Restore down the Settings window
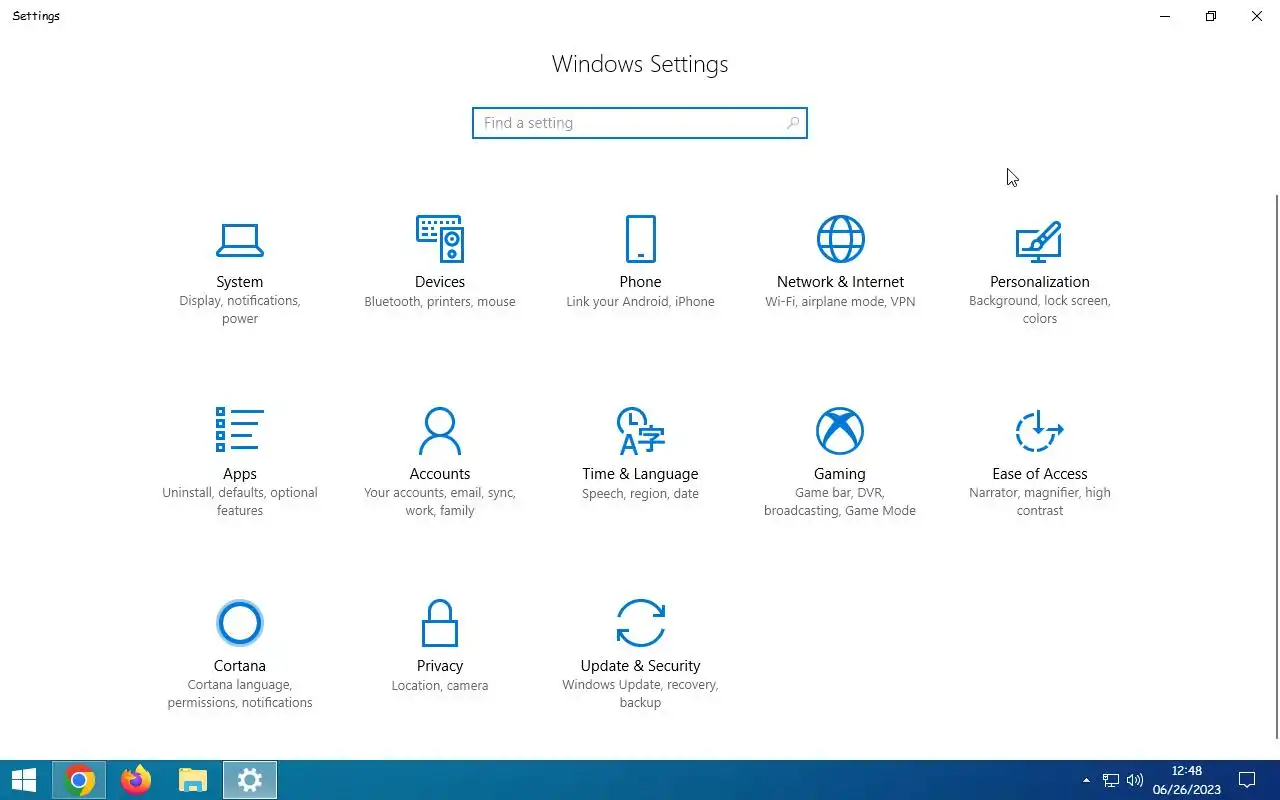 click(x=1211, y=16)
